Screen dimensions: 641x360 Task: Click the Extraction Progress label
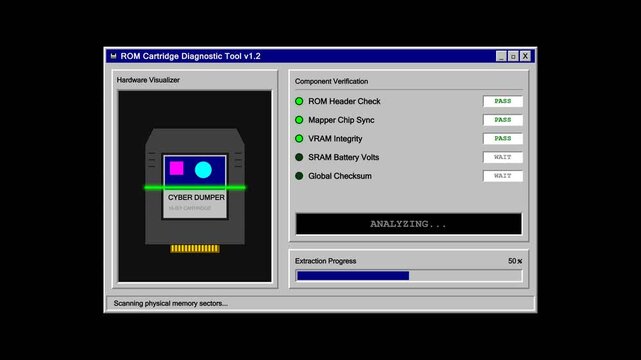[325, 261]
